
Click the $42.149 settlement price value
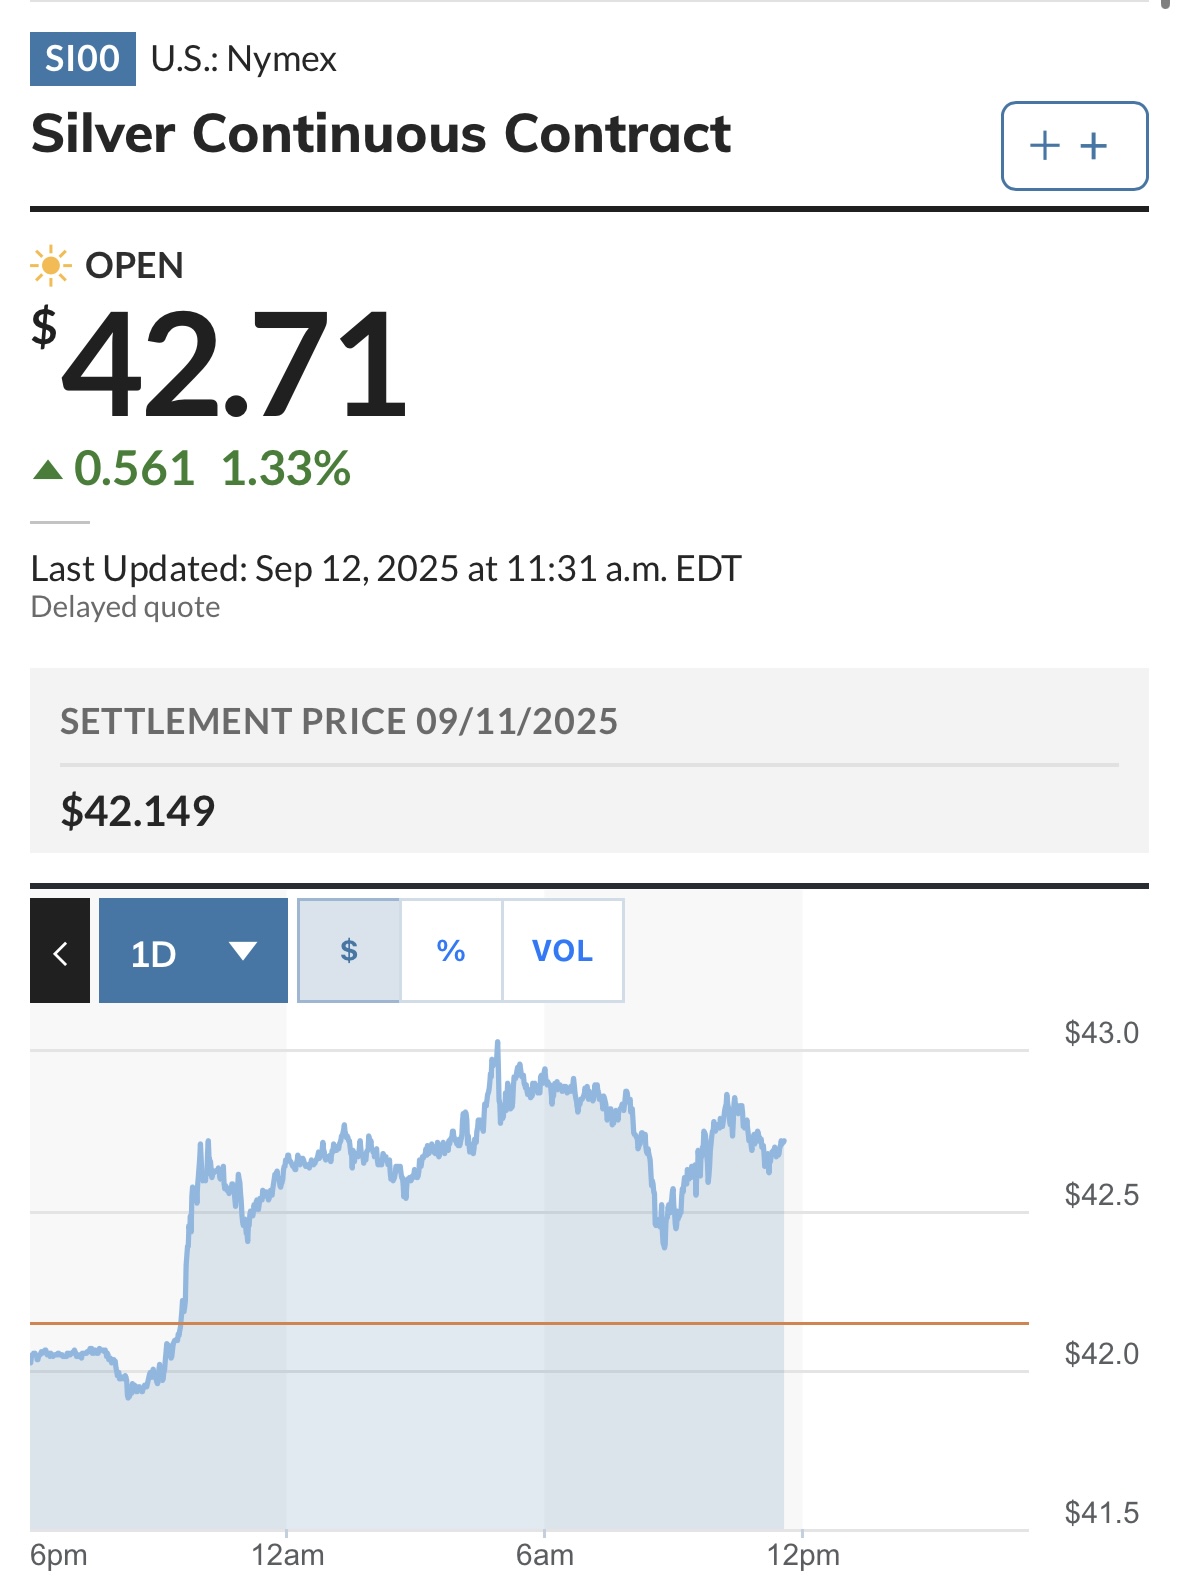pos(138,811)
